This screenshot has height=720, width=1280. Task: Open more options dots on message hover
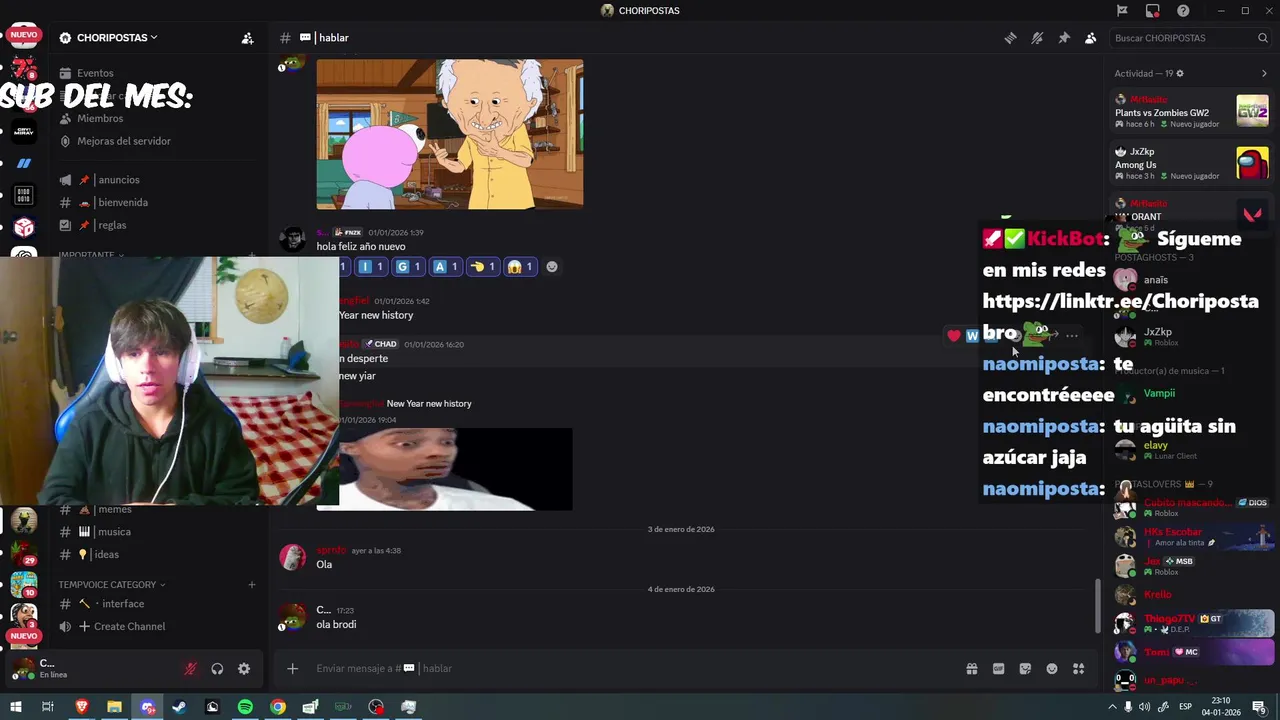[x=1072, y=336]
